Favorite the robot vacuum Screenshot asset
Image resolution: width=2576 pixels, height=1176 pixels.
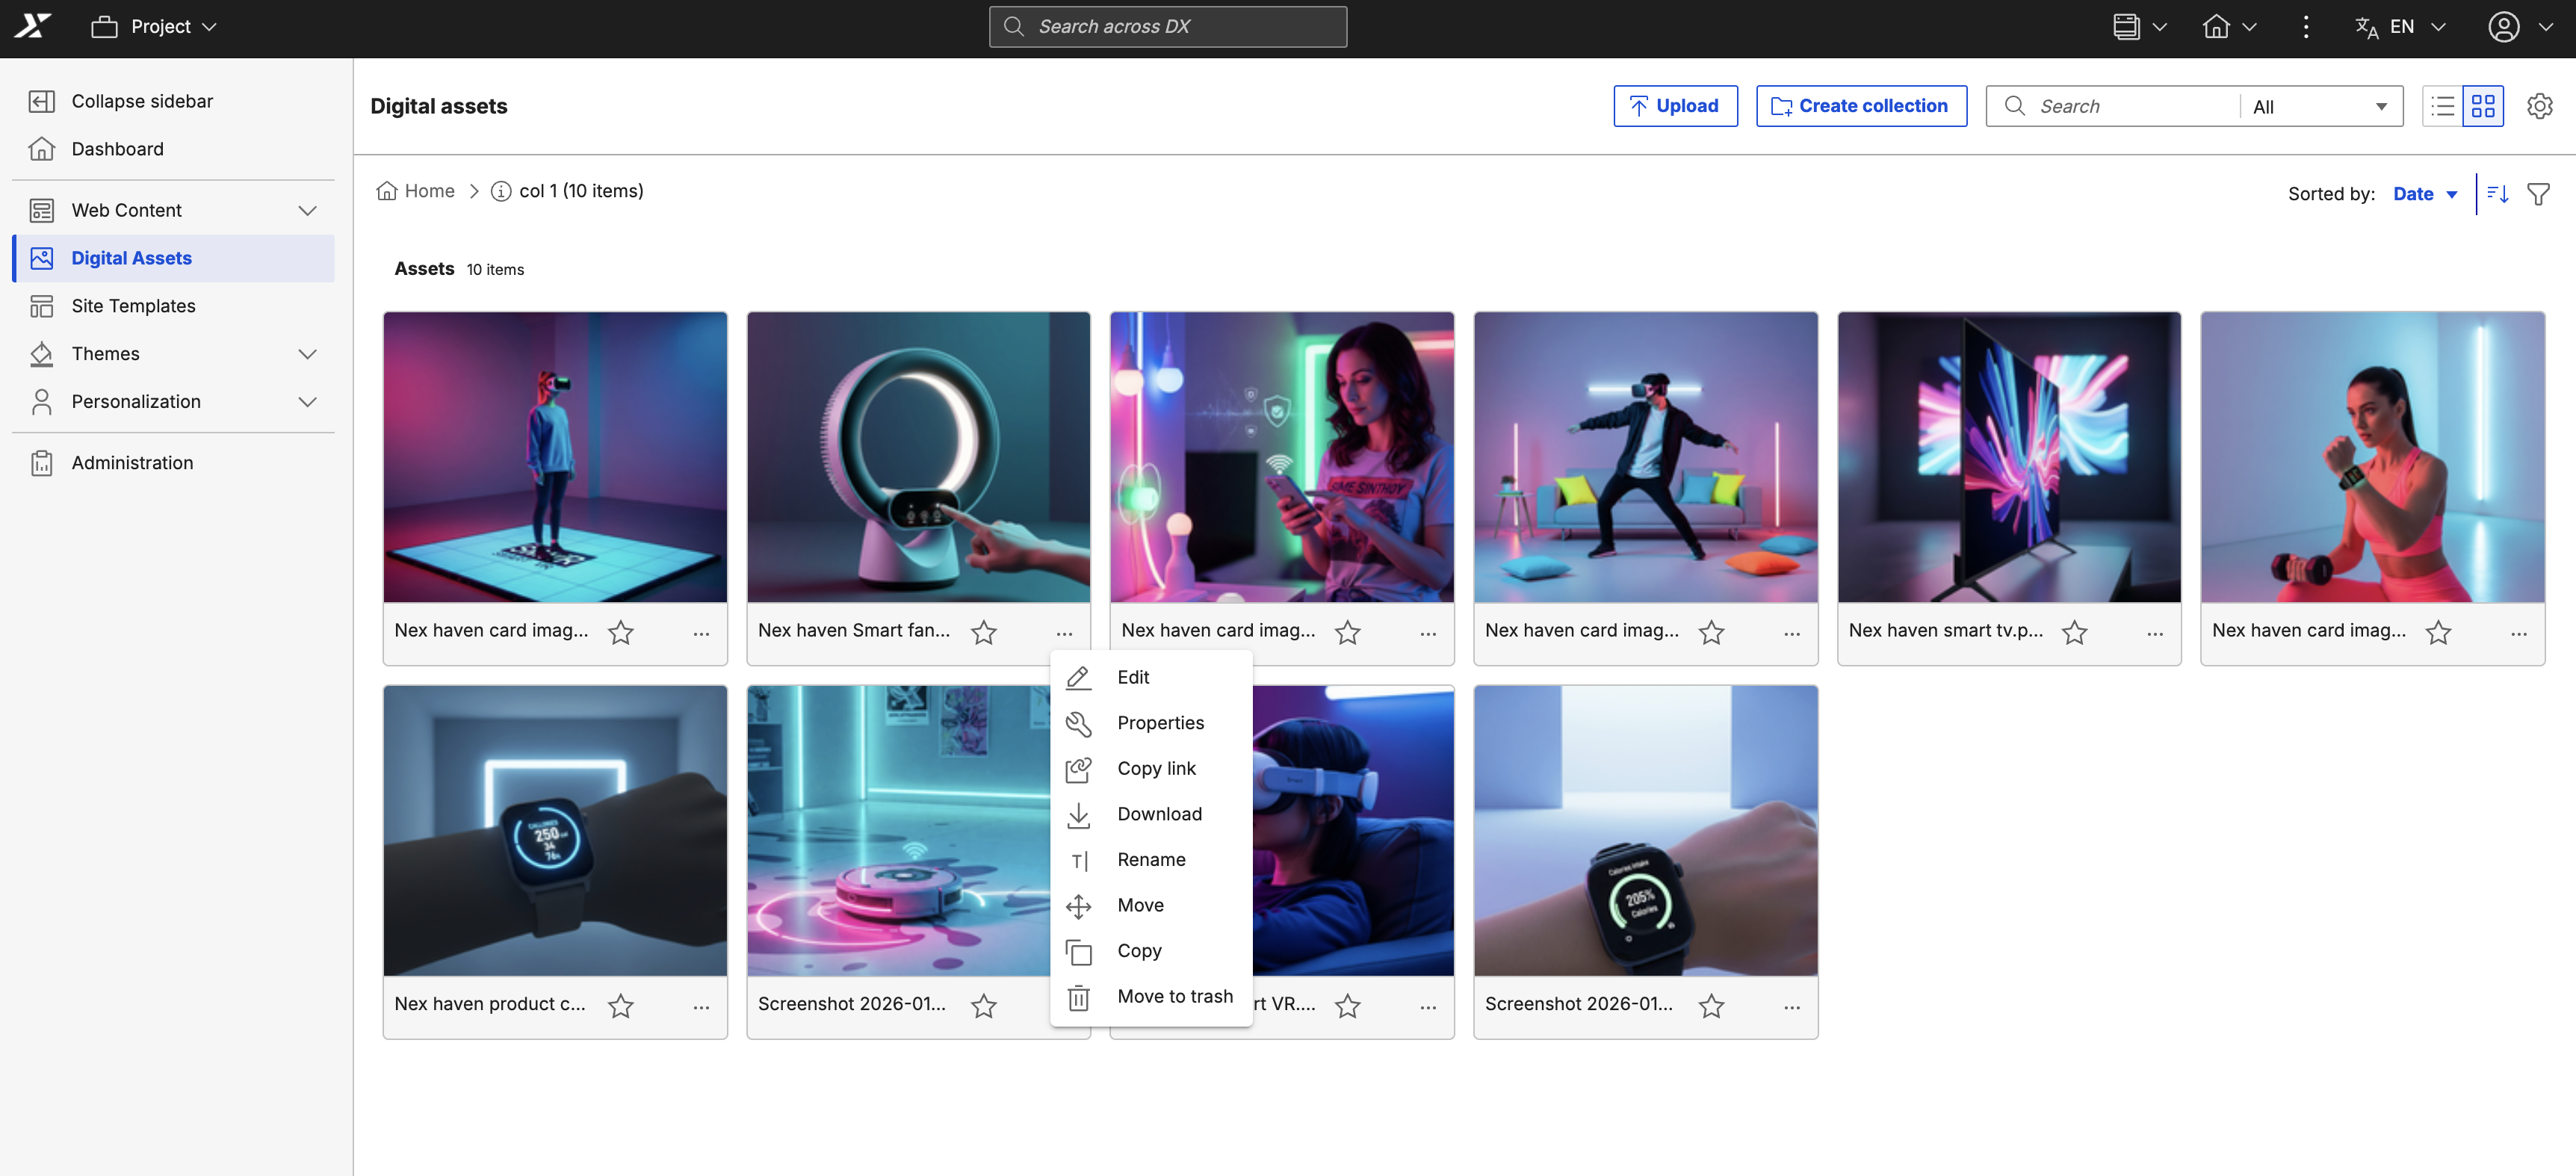[x=984, y=1005]
